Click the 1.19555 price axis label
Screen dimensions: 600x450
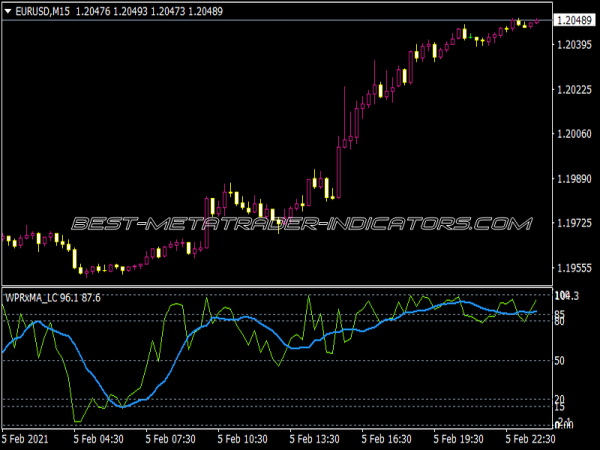point(576,269)
